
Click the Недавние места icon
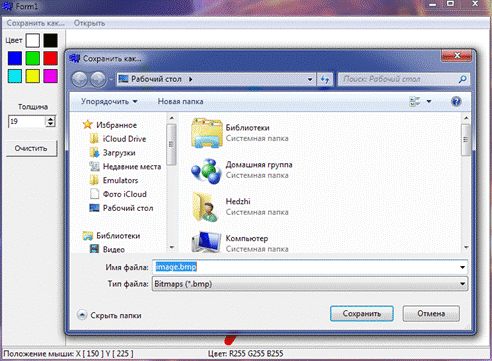coord(94,166)
